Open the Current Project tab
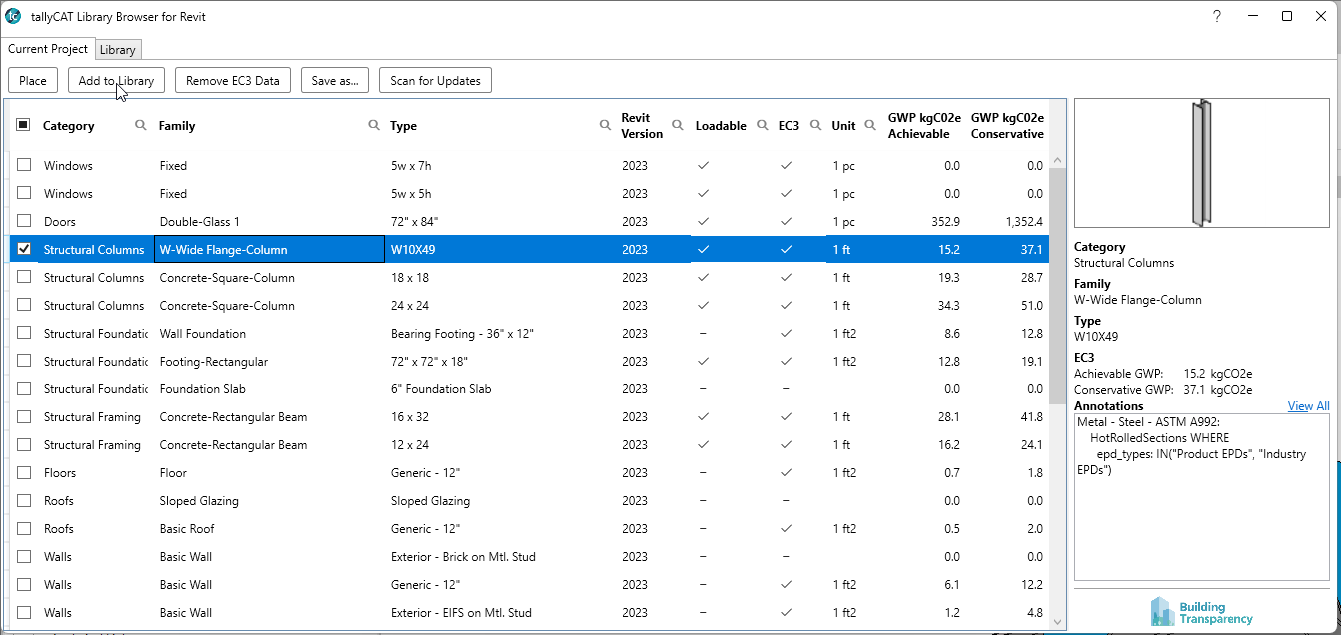 pyautogui.click(x=48, y=49)
